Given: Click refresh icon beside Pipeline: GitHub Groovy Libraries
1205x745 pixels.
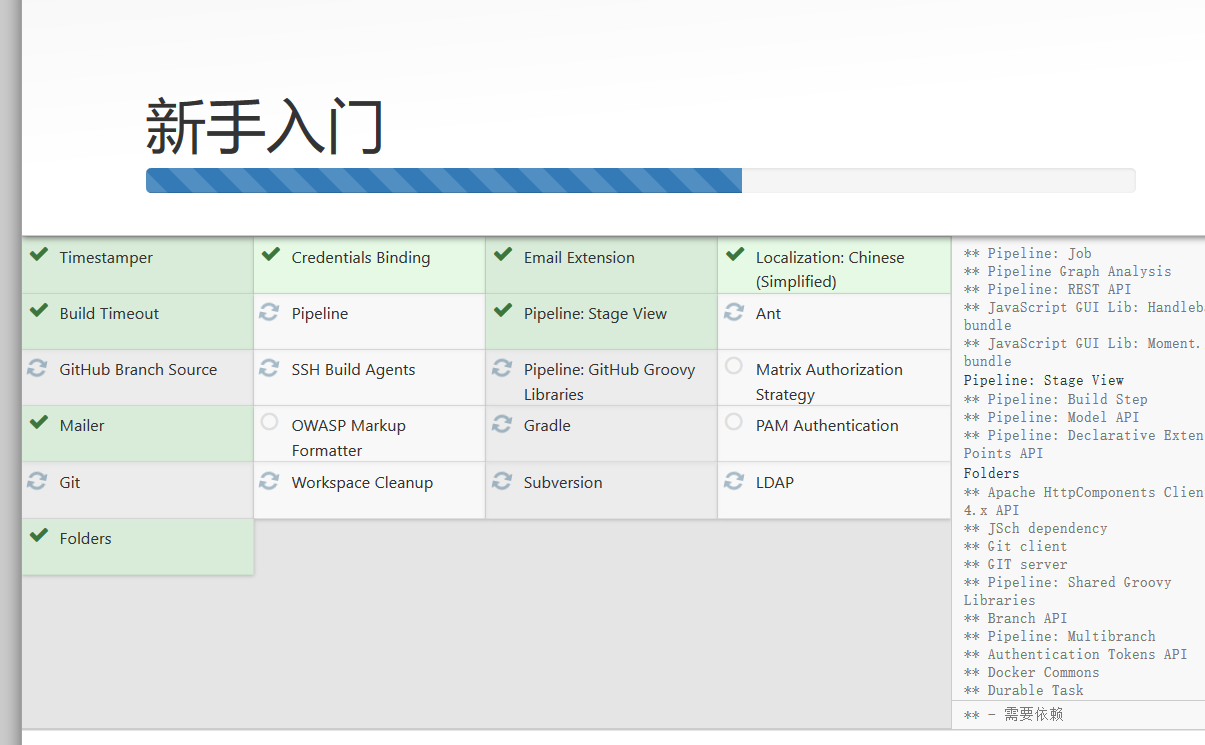Looking at the screenshot, I should [502, 368].
